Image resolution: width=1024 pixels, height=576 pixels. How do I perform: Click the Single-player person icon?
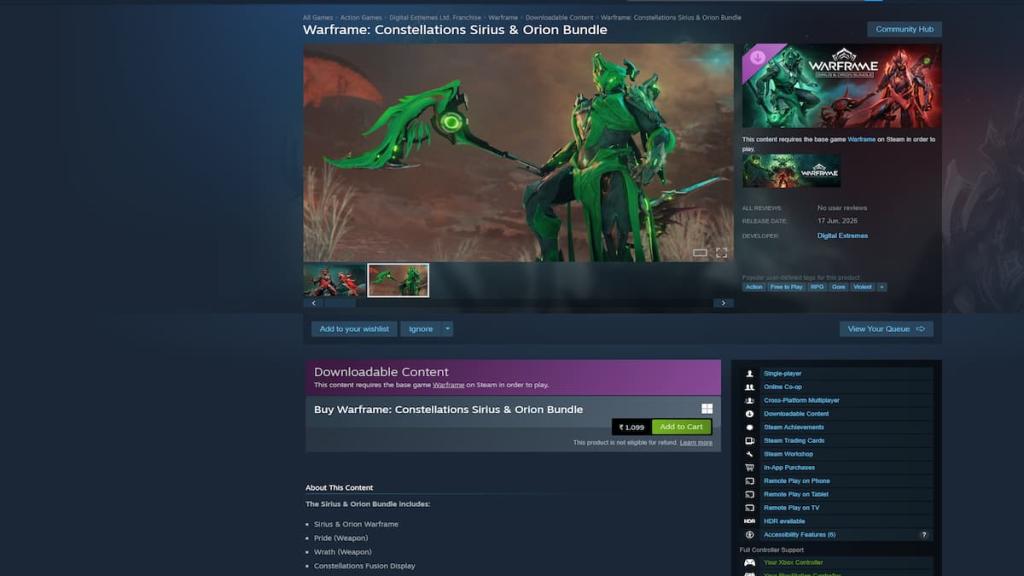[x=749, y=374]
